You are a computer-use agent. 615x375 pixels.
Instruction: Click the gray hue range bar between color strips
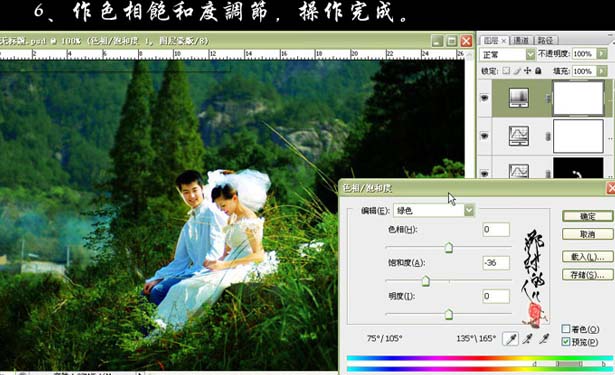569,364
